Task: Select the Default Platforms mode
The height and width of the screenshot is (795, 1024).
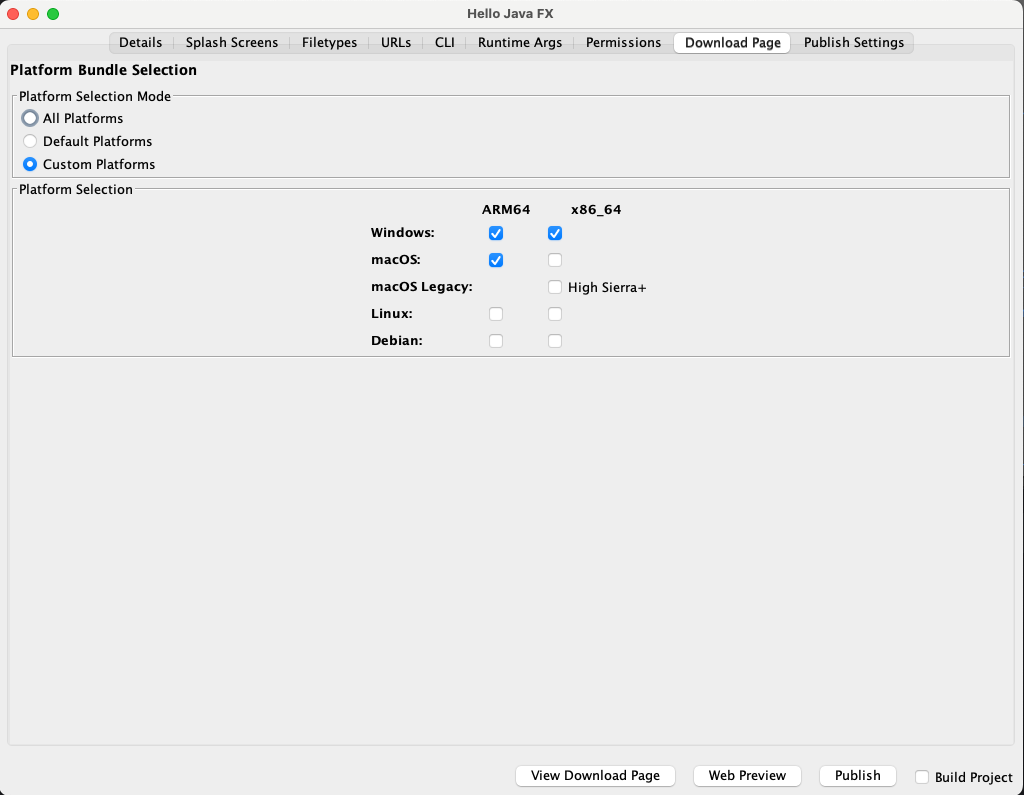Action: pos(30,141)
